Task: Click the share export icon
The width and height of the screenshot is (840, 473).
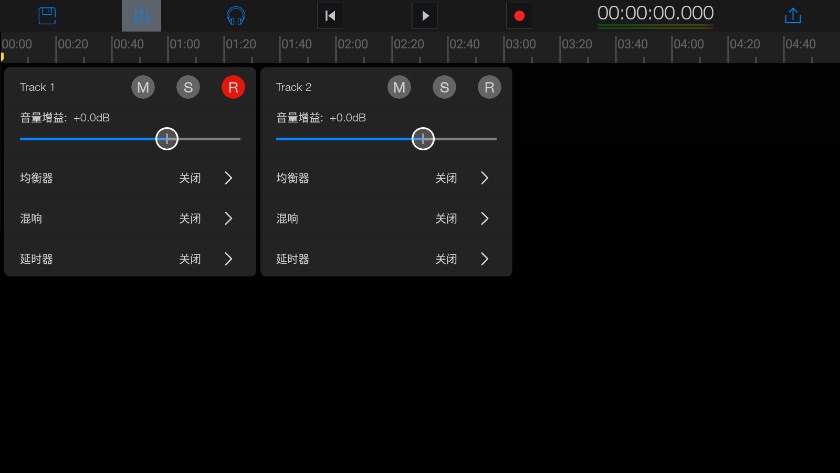Action: point(793,16)
